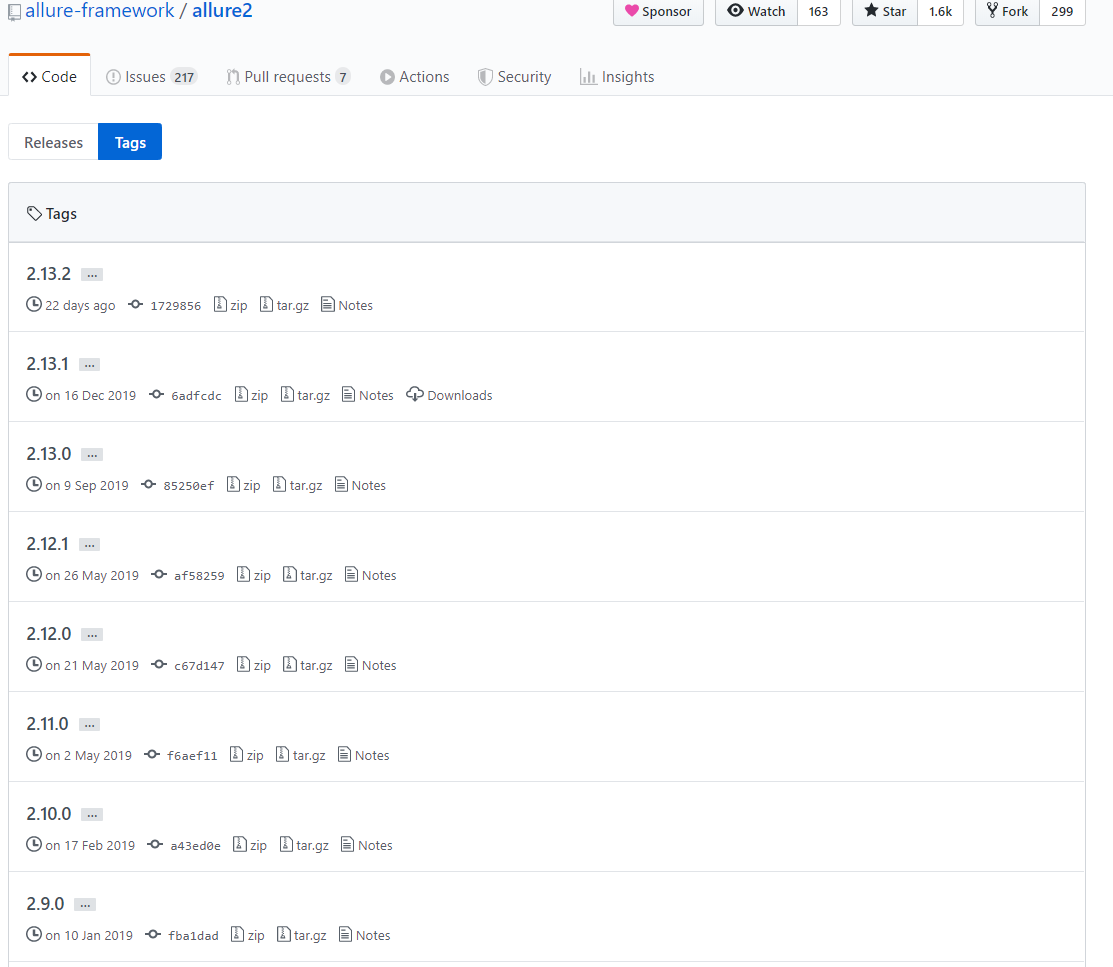Download the 2.9.0 tar.gz archive

pyautogui.click(x=302, y=936)
